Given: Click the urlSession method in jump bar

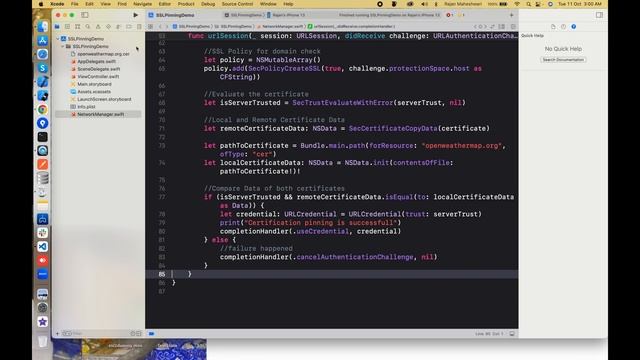Looking at the screenshot, I should click(351, 27).
